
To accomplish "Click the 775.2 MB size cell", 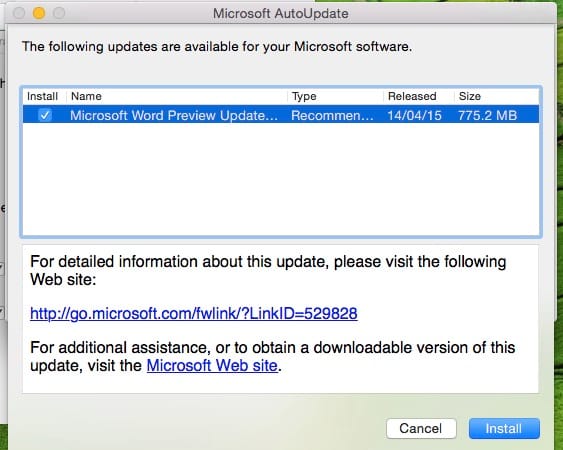I will 487,115.
